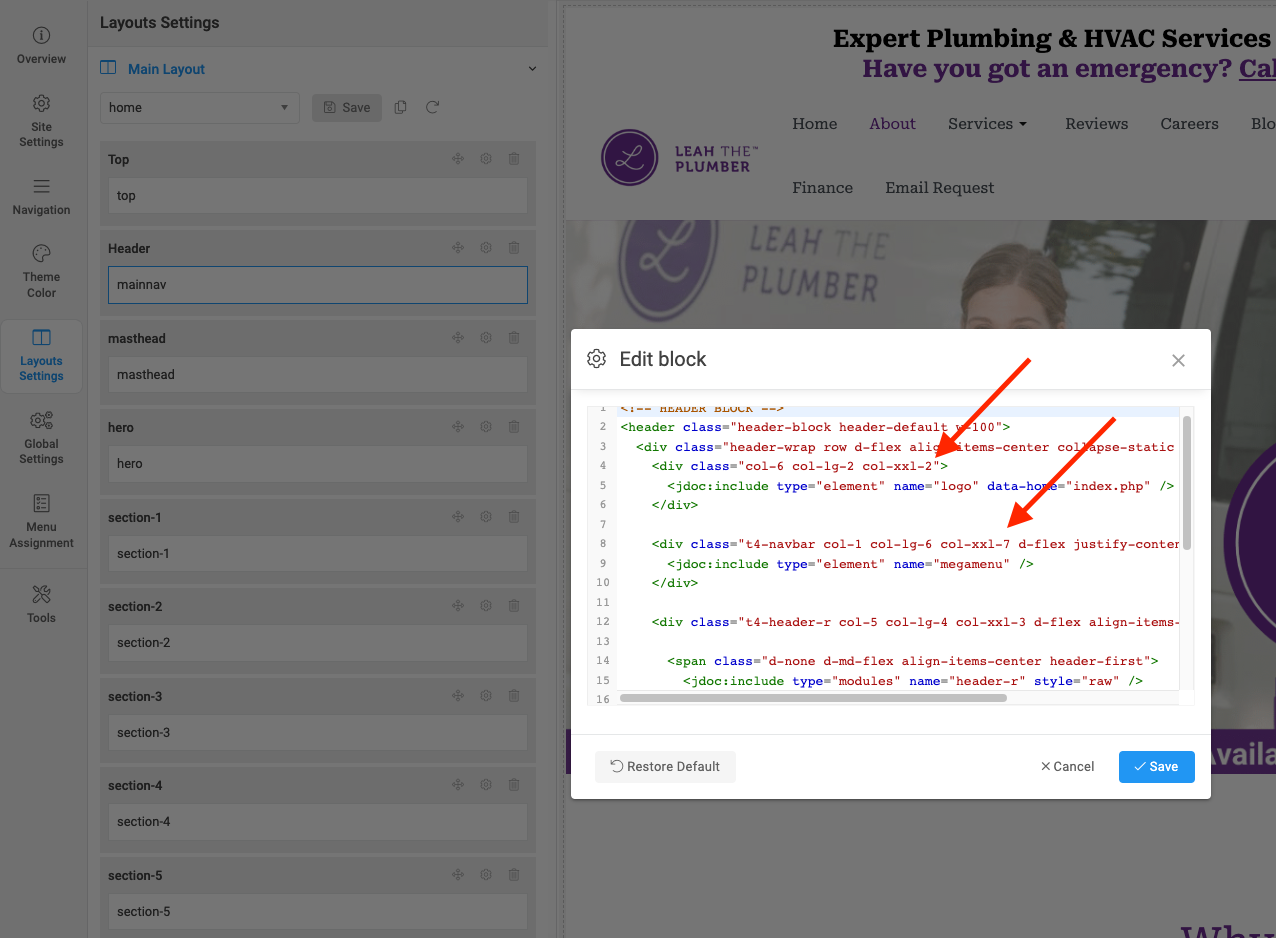
Task: Click move handle on Header block
Action: [458, 248]
